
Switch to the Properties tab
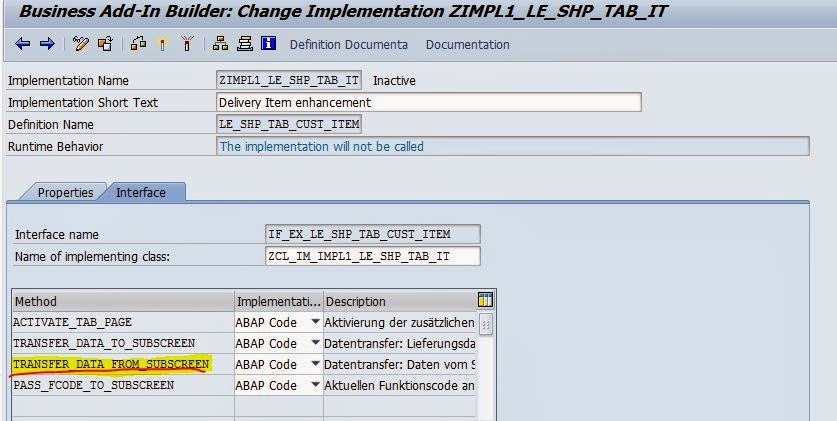tap(65, 193)
